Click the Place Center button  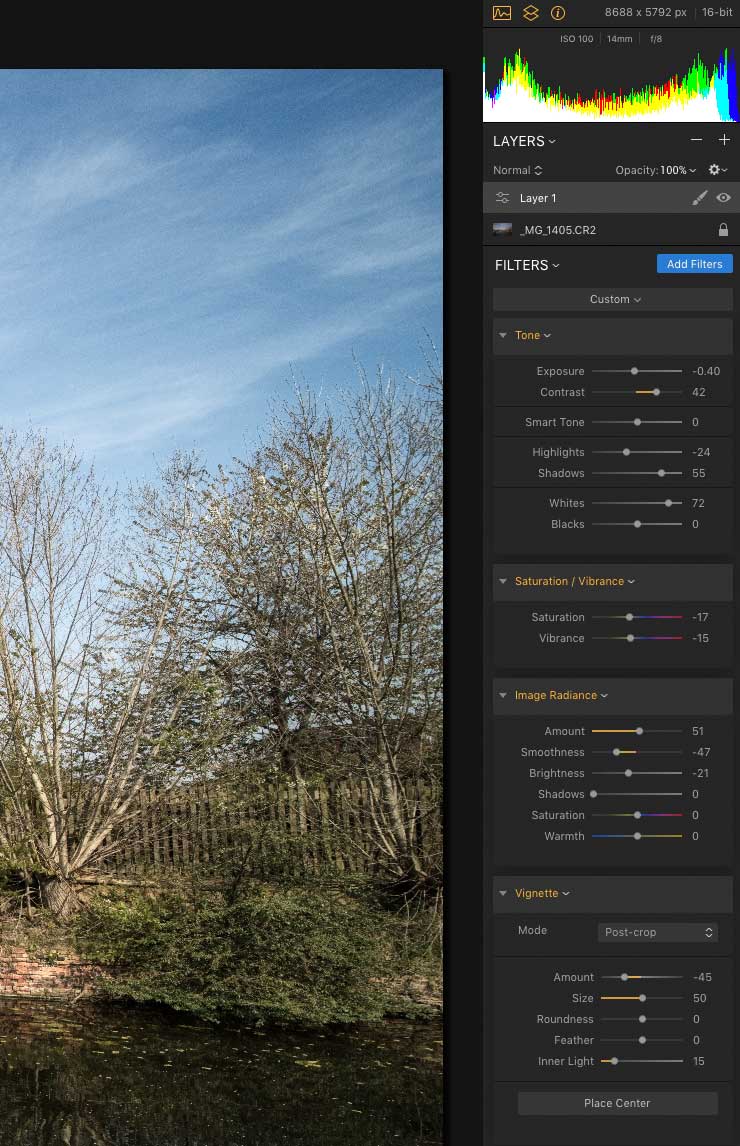(x=617, y=1103)
